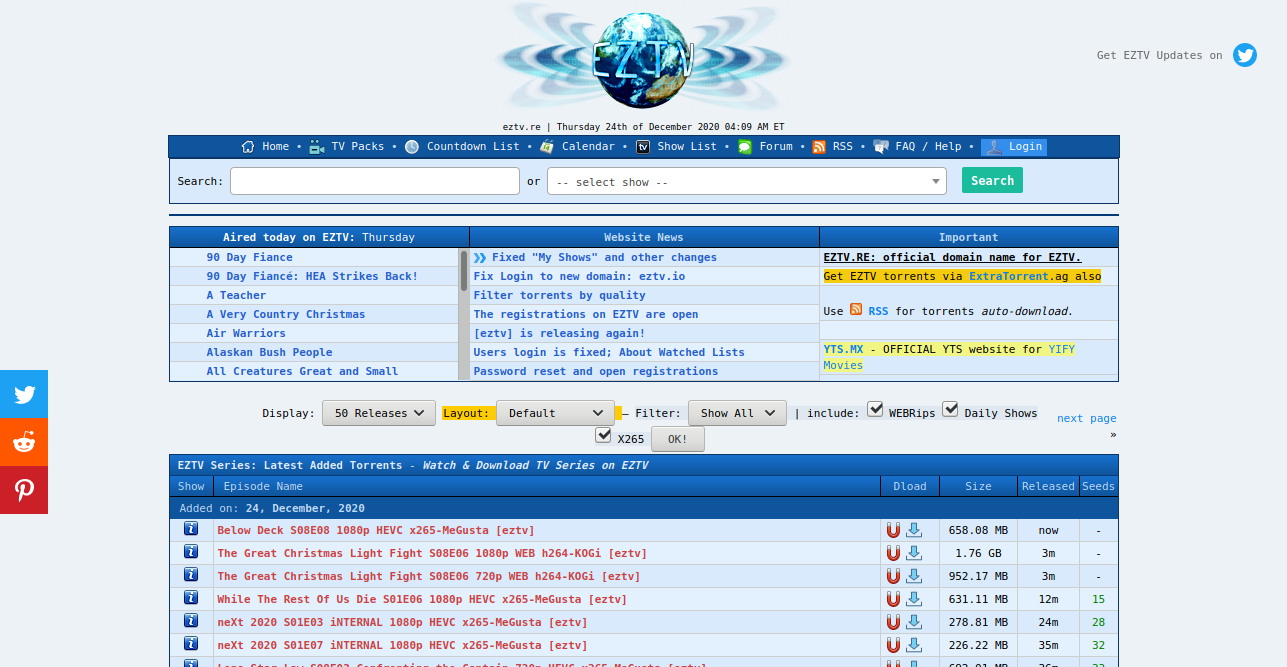Download torrent for neXt 2020 S01E07
Image resolution: width=1287 pixels, height=667 pixels.
(x=914, y=645)
